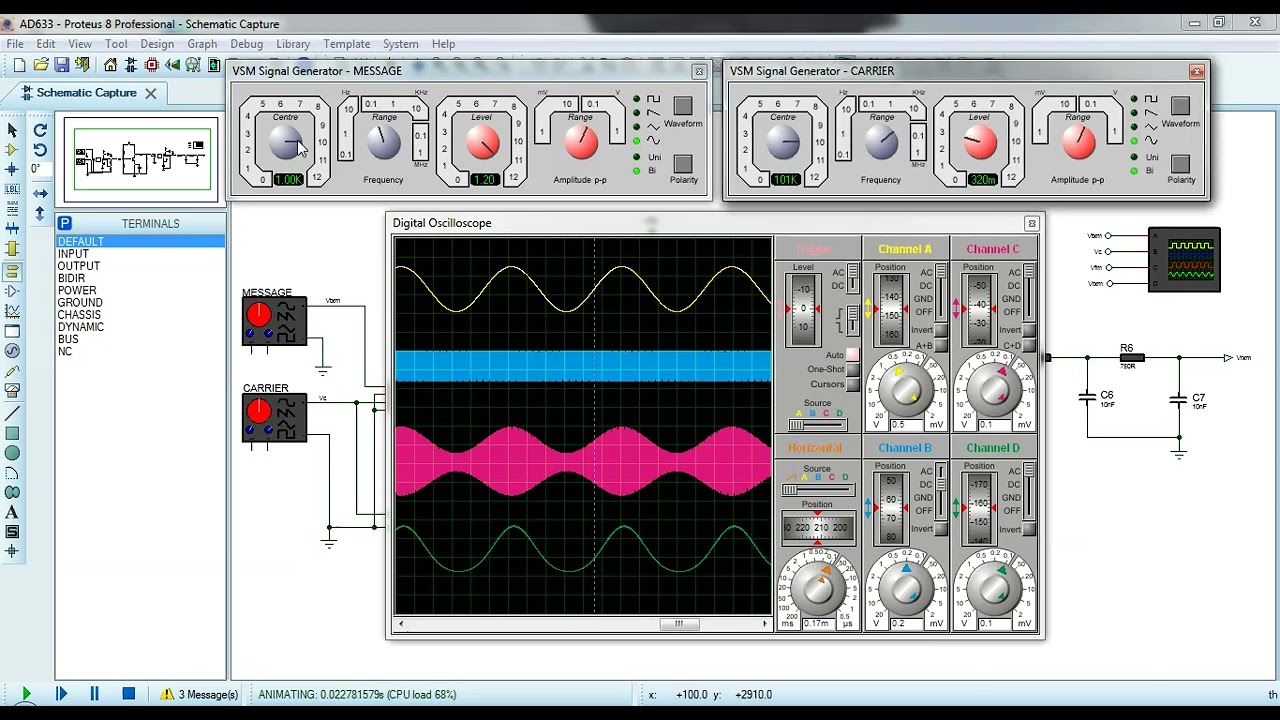The height and width of the screenshot is (720, 1280).
Task: Toggle CARRIER generator Waveform button
Action: pos(1180,106)
